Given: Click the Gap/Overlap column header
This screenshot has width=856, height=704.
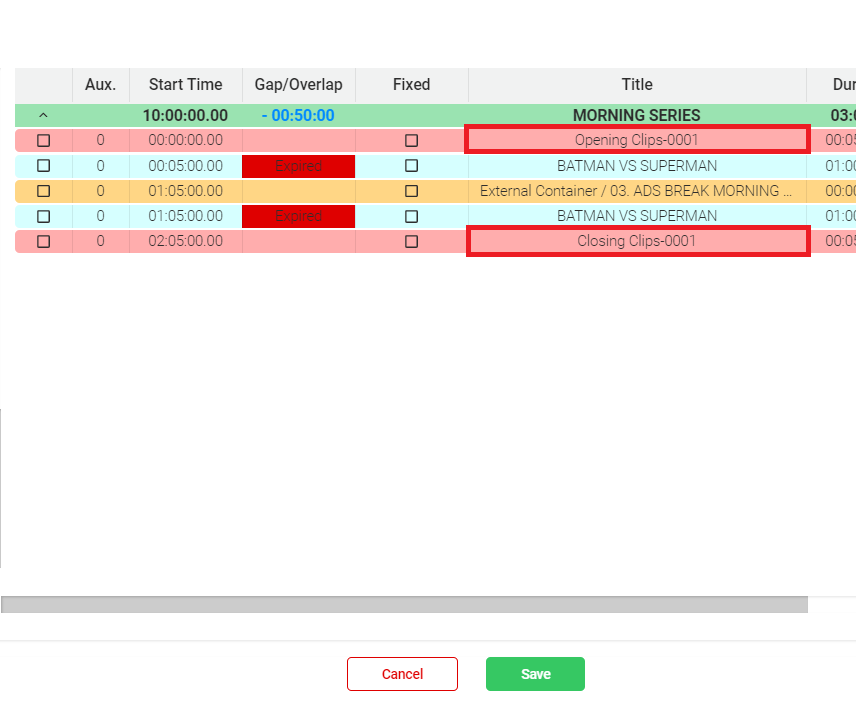Looking at the screenshot, I should click(x=298, y=85).
